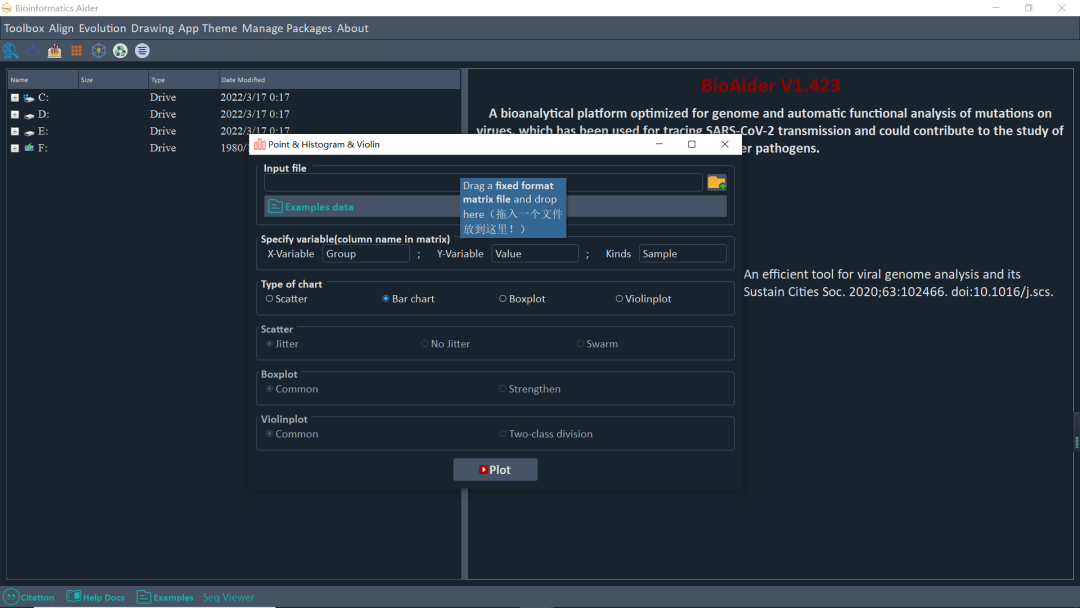
Task: Click the E: drive icon
Action: tap(29, 132)
